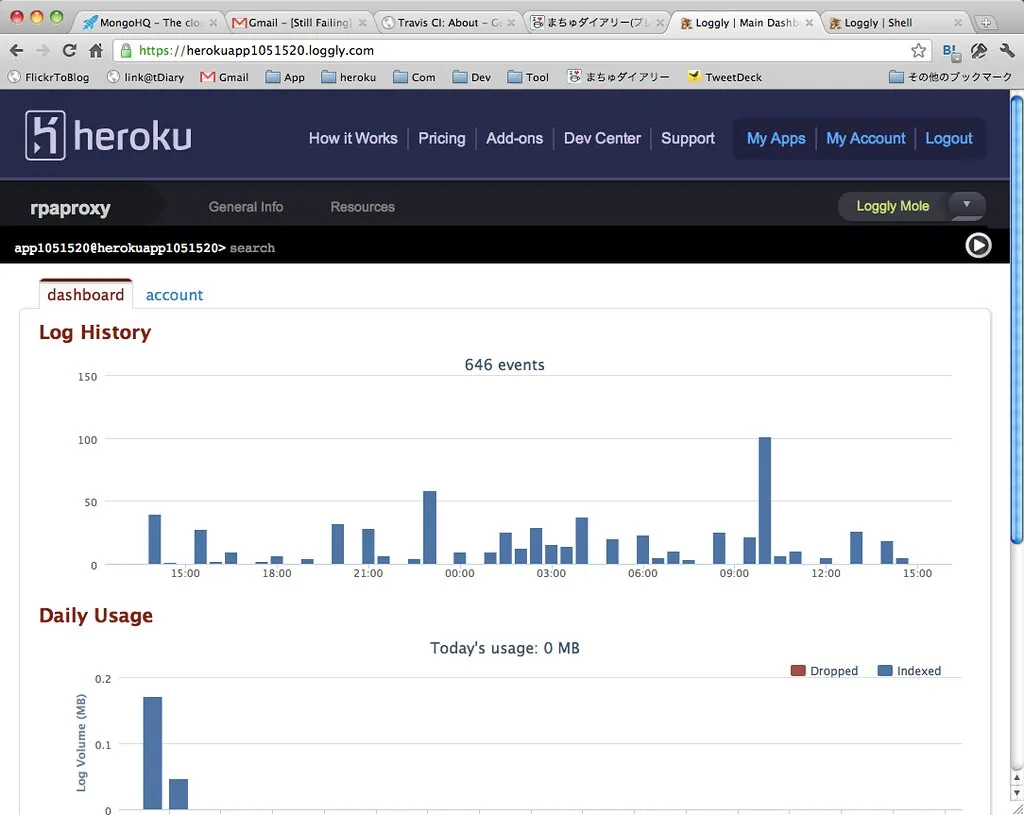
Task: Run search with the play button icon
Action: click(978, 246)
